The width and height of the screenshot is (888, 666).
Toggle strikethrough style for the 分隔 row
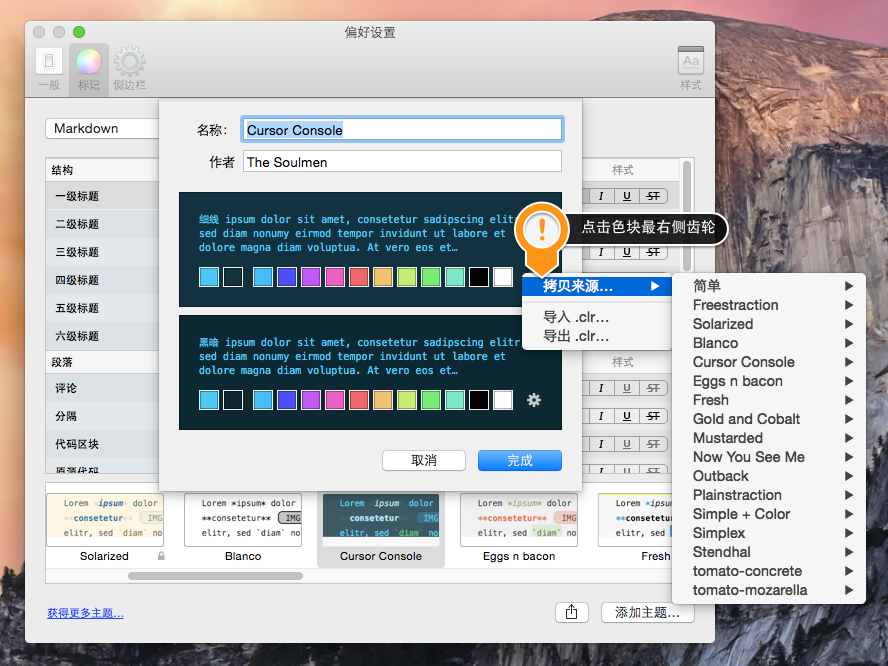[x=653, y=416]
